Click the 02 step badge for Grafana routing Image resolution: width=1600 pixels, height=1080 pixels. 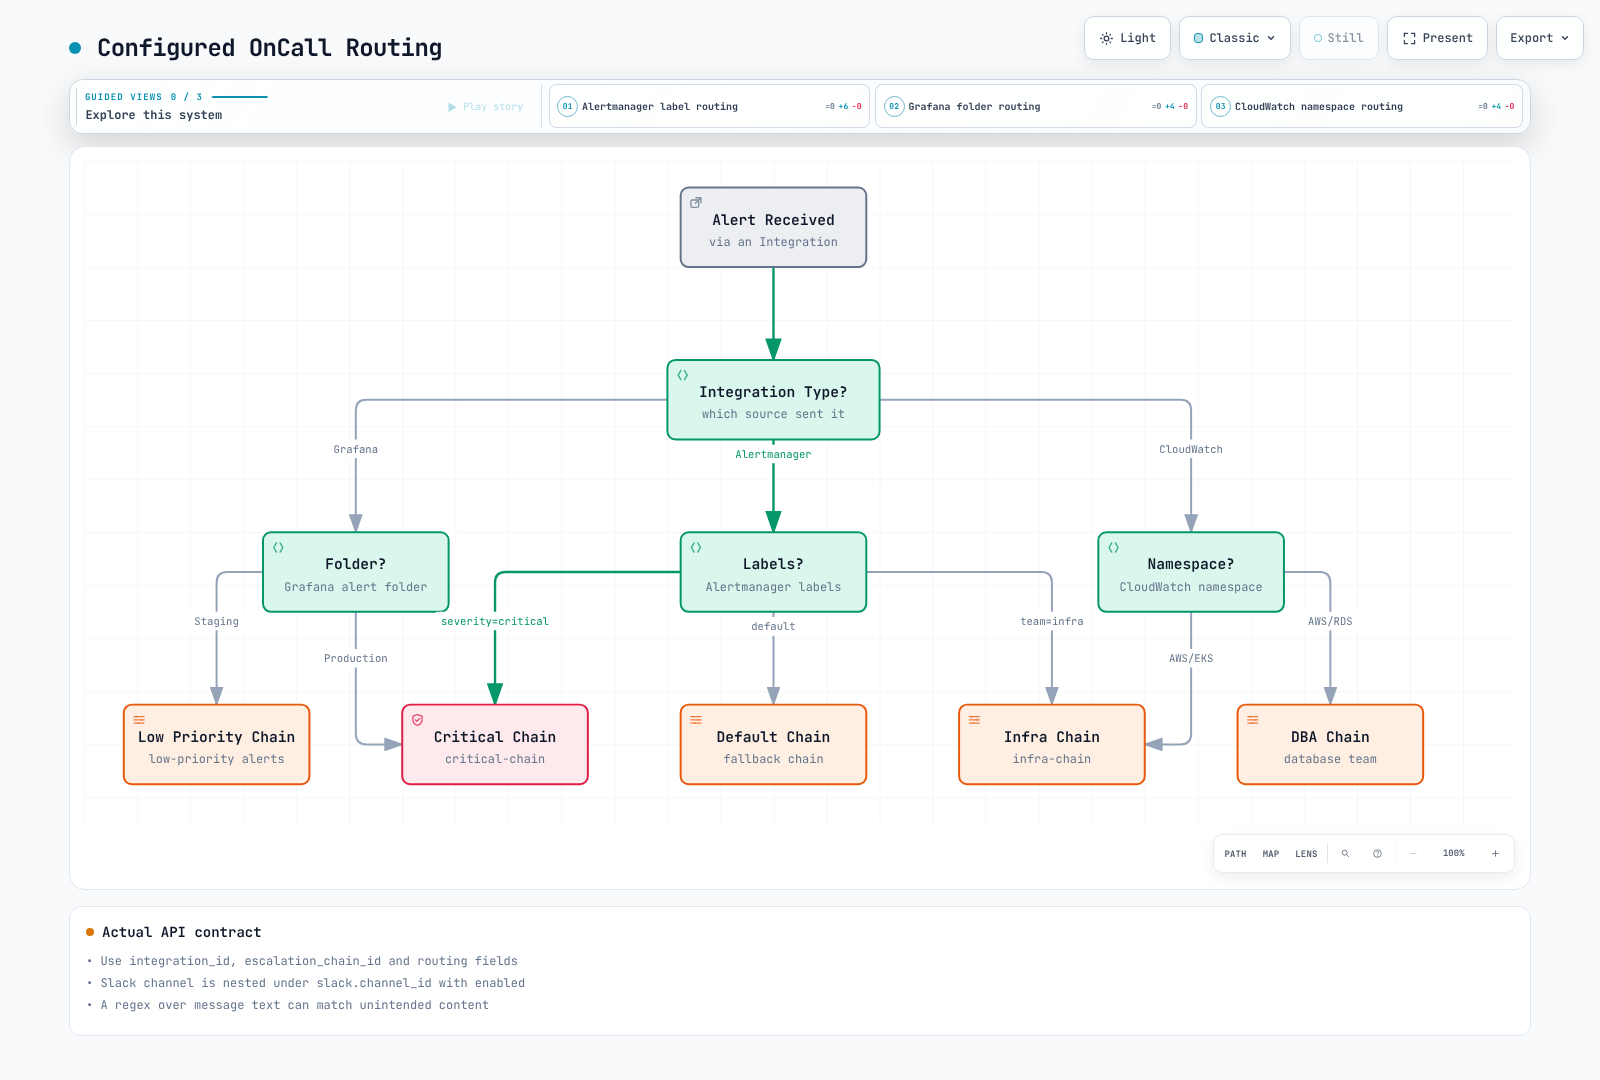[x=894, y=107]
